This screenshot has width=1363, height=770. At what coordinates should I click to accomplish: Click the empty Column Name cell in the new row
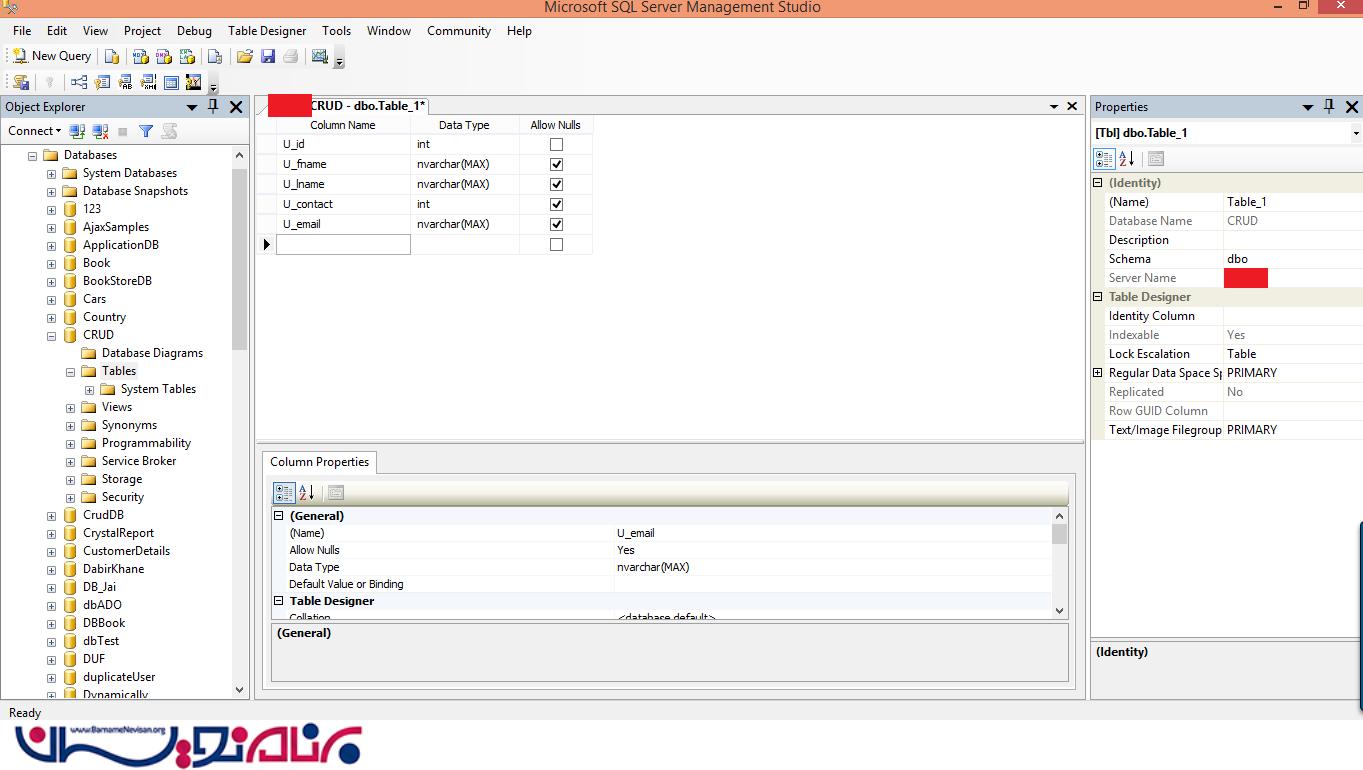pos(343,244)
